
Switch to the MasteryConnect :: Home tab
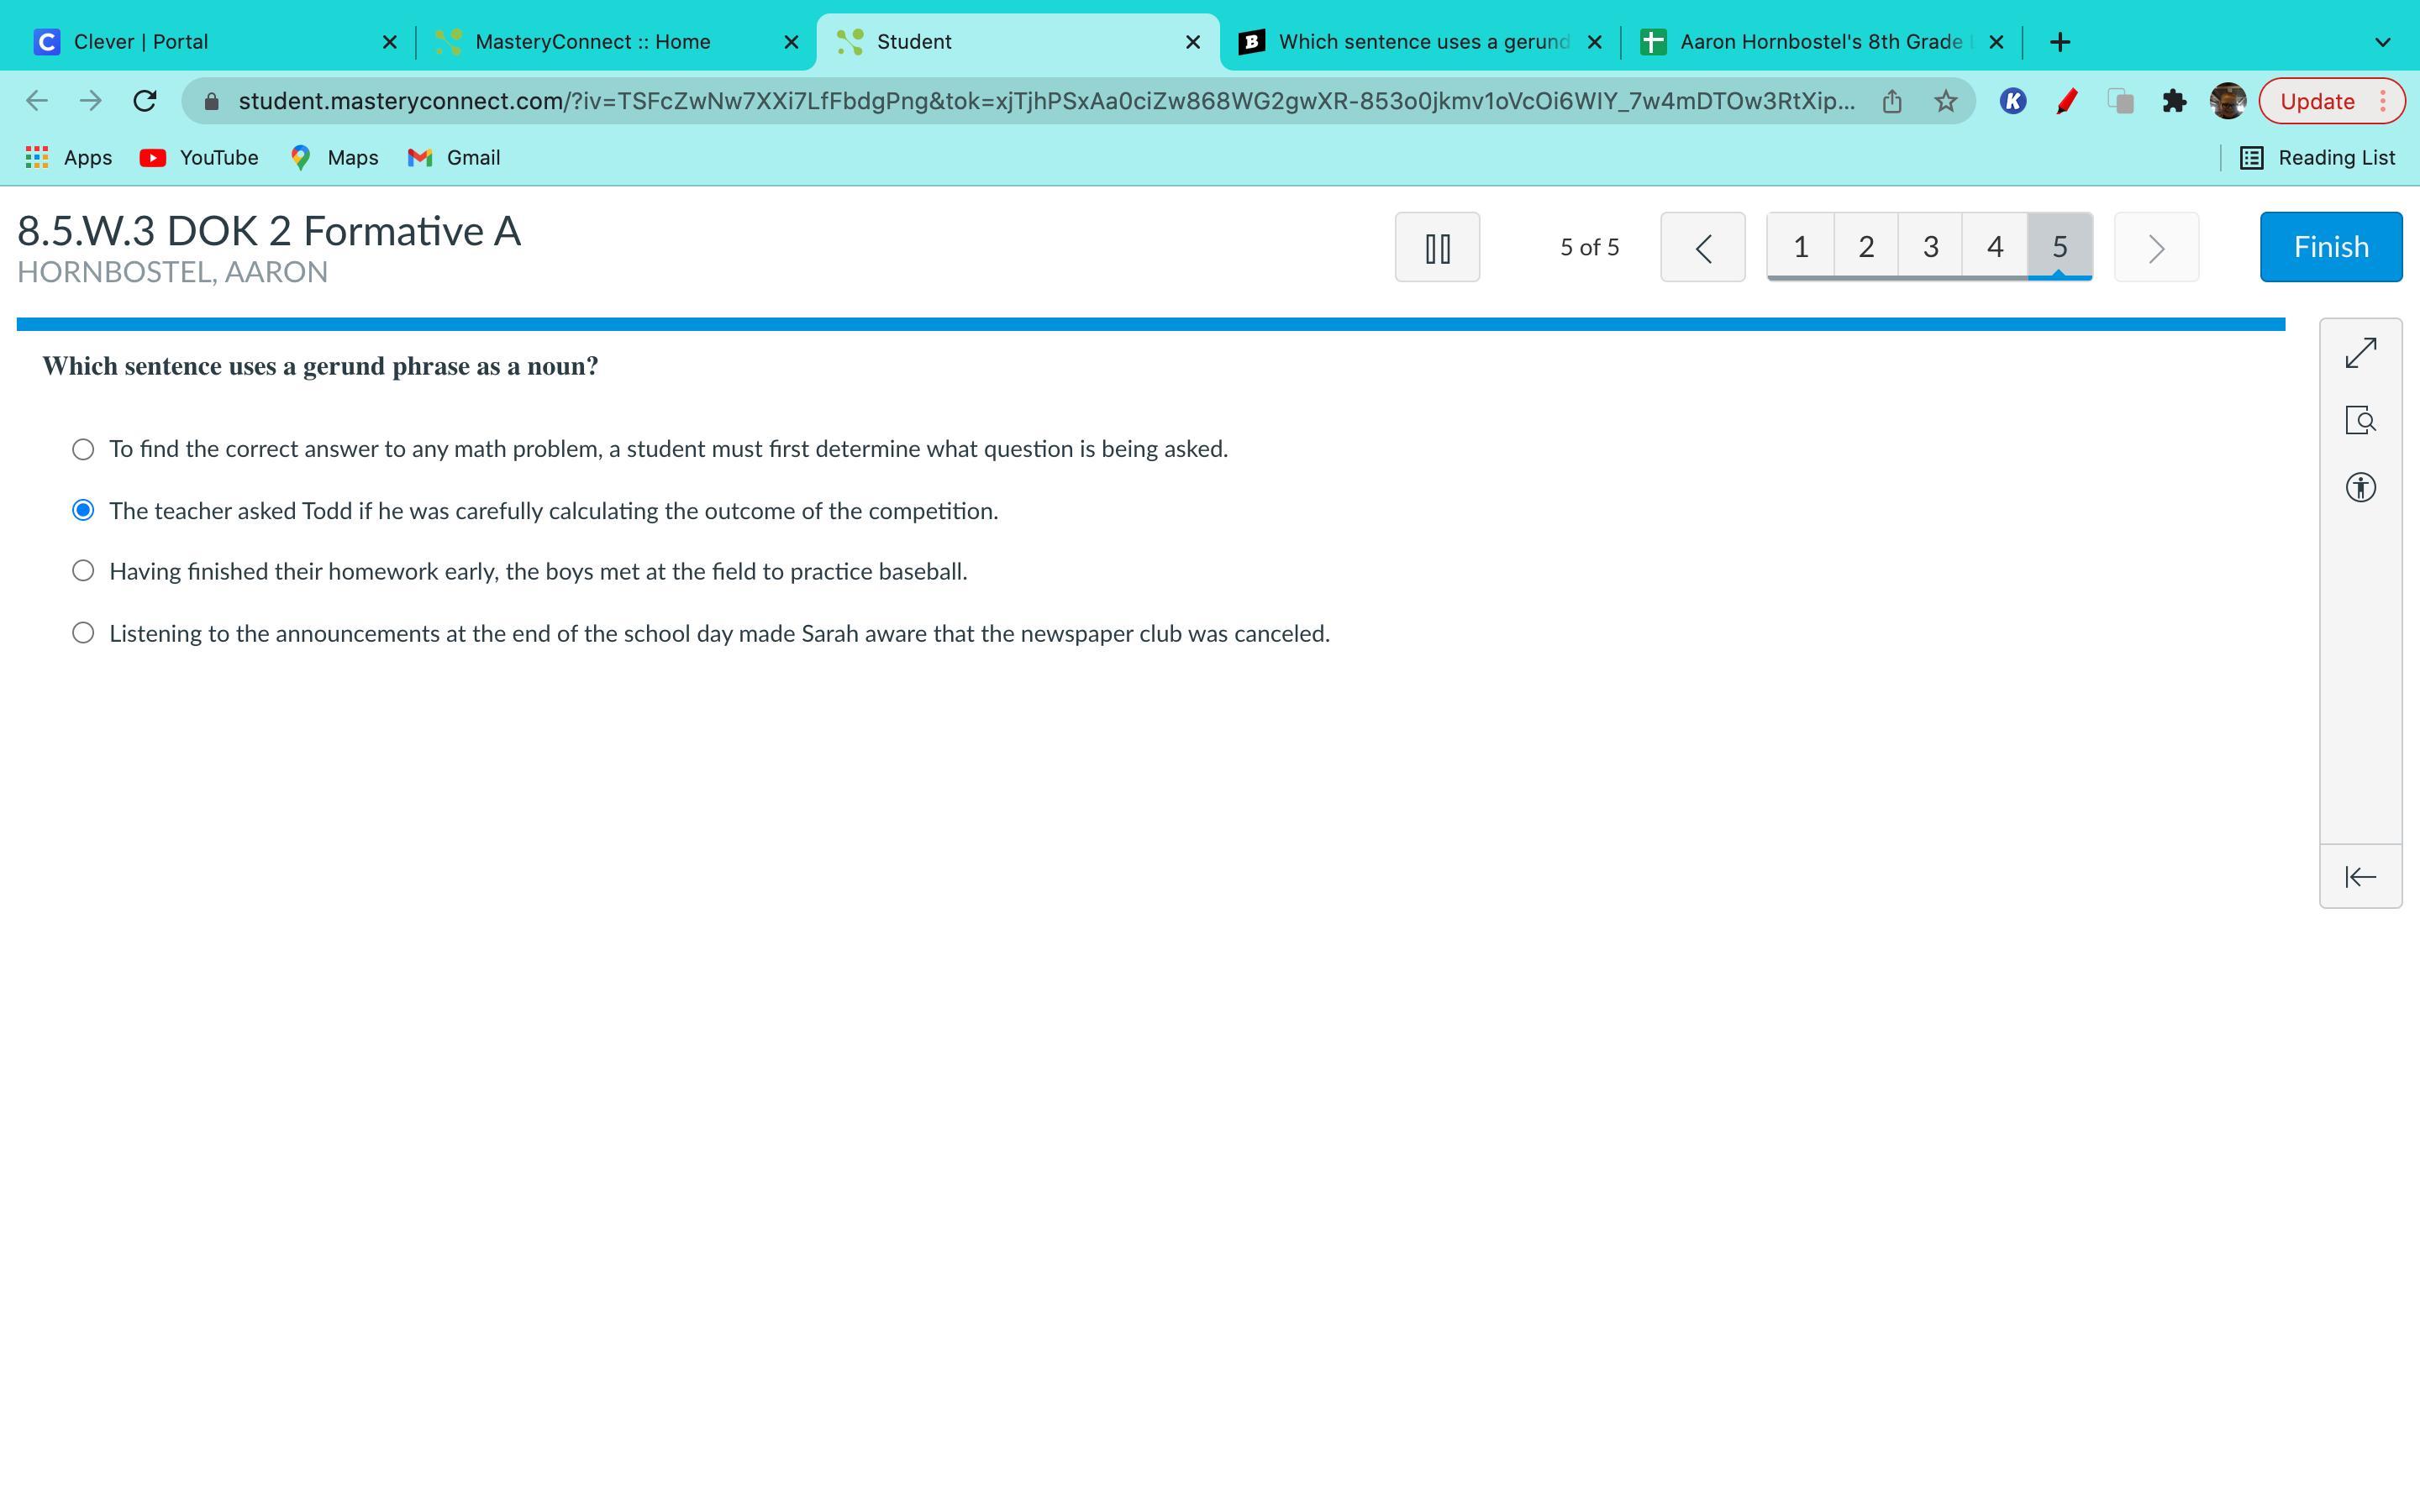click(x=600, y=42)
